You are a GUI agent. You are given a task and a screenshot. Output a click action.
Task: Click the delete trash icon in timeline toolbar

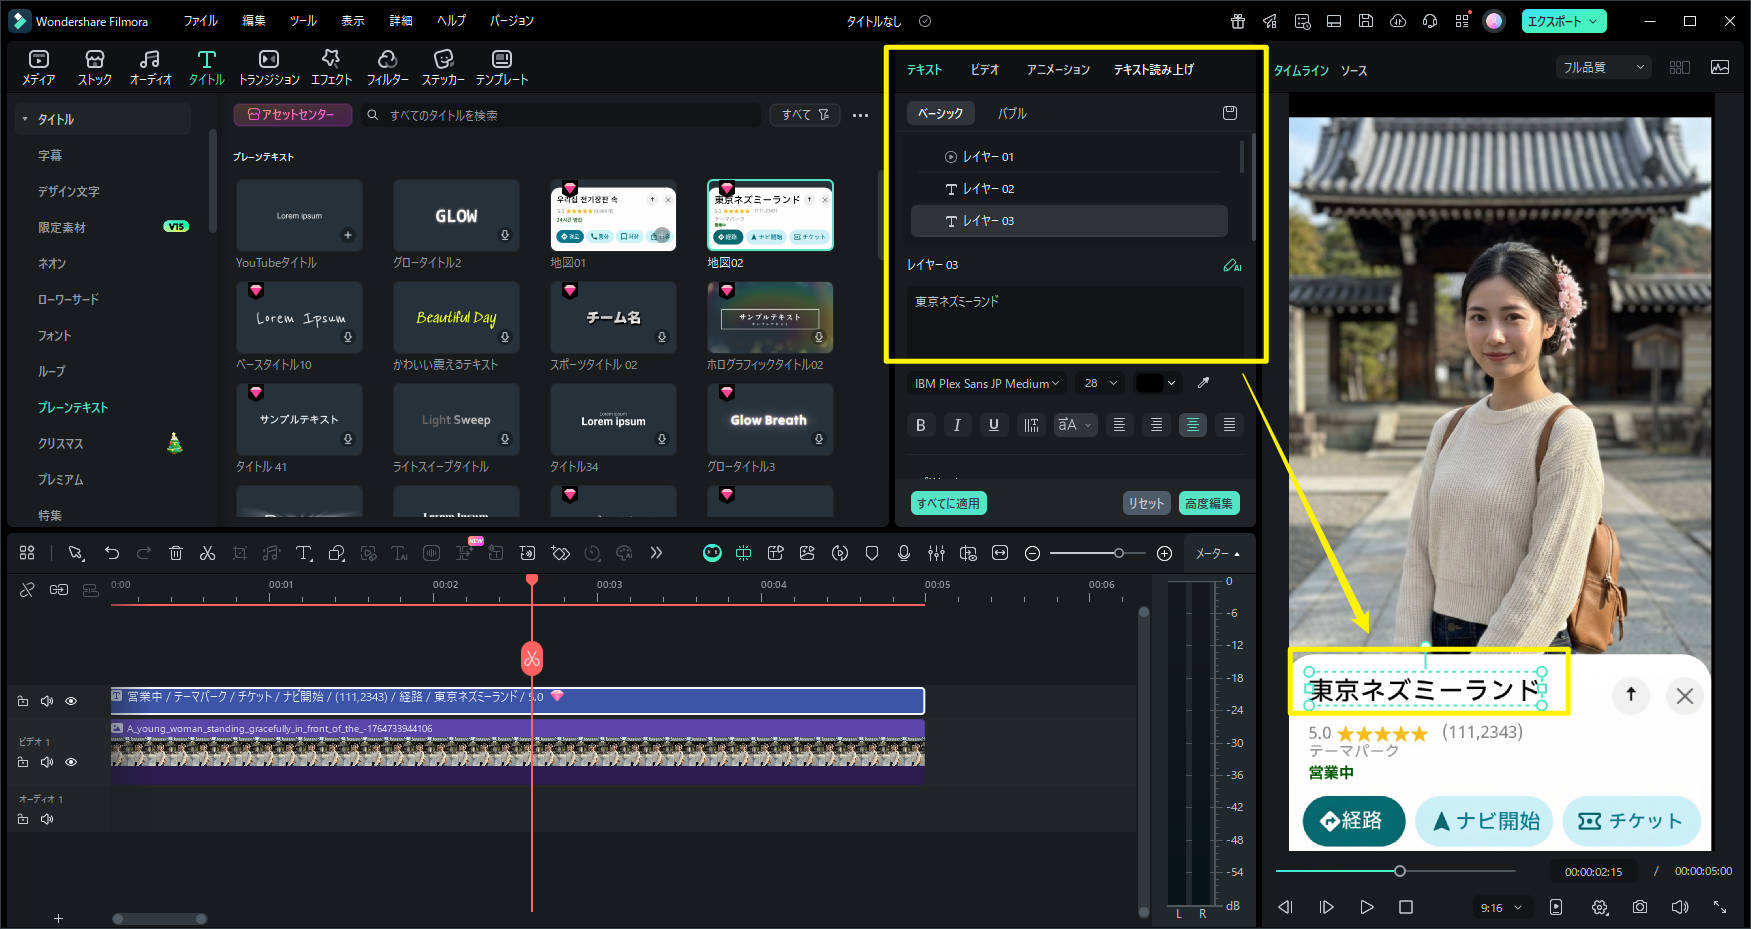coord(176,553)
